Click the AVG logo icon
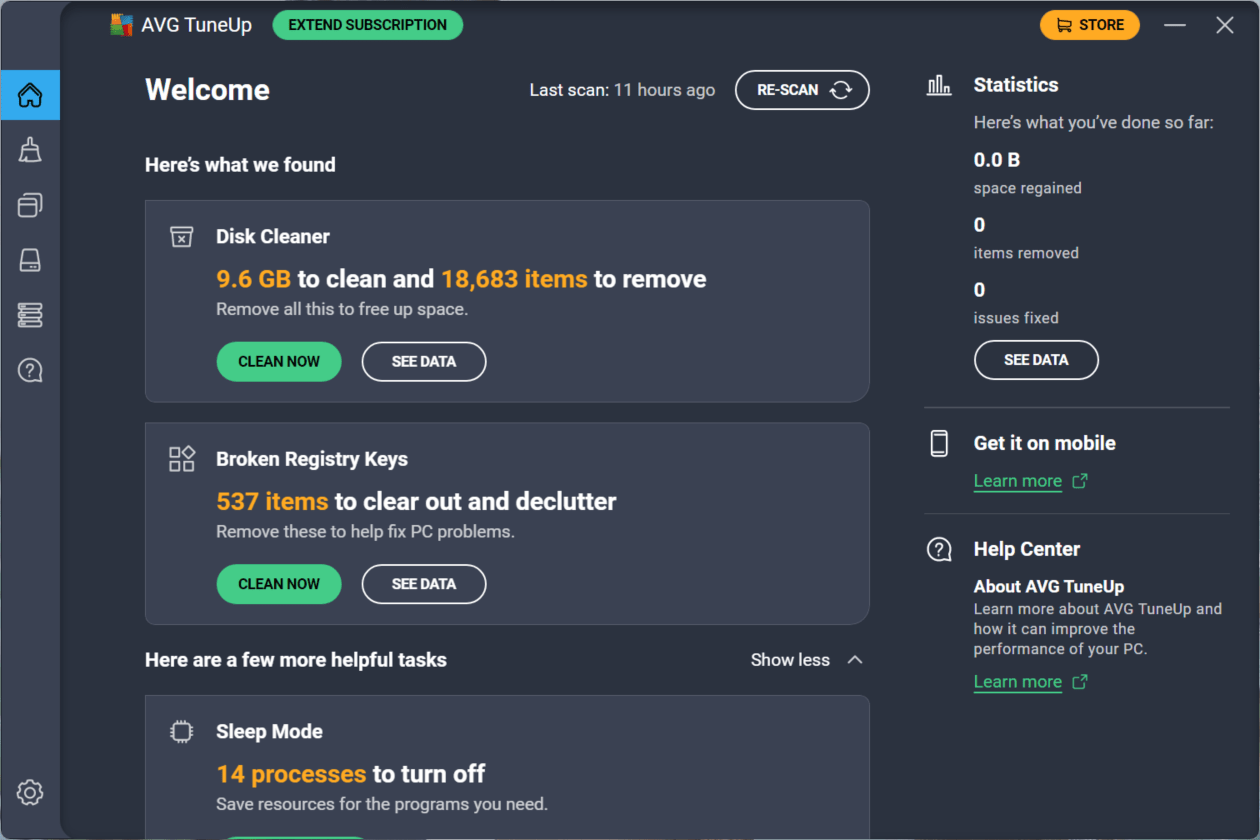The height and width of the screenshot is (840, 1260). 122,25
